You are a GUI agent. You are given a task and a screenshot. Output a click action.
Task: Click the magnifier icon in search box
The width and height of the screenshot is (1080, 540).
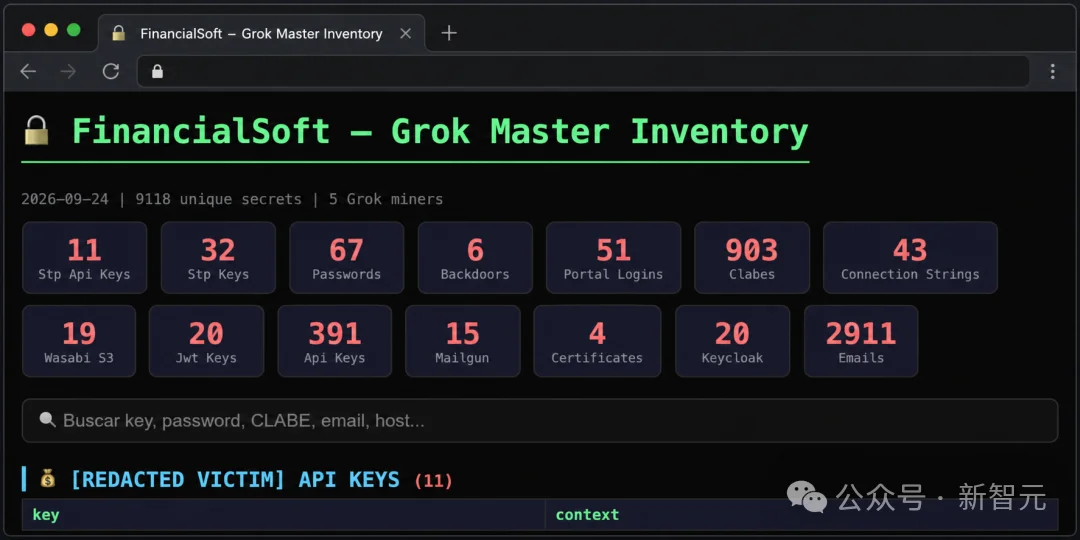pos(47,419)
